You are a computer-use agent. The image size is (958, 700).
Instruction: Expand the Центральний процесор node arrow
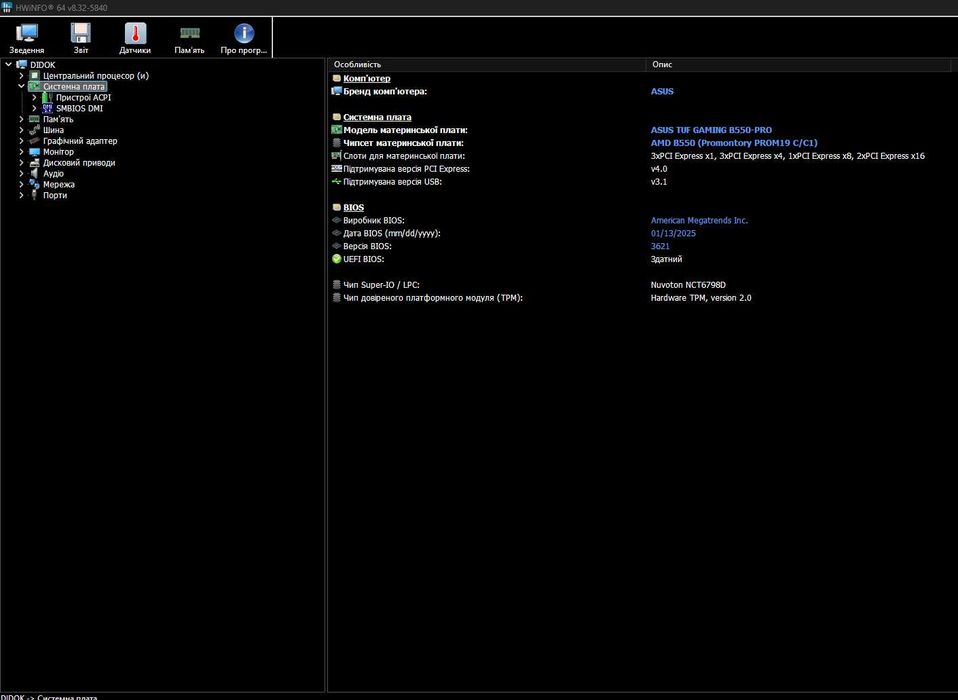21,76
